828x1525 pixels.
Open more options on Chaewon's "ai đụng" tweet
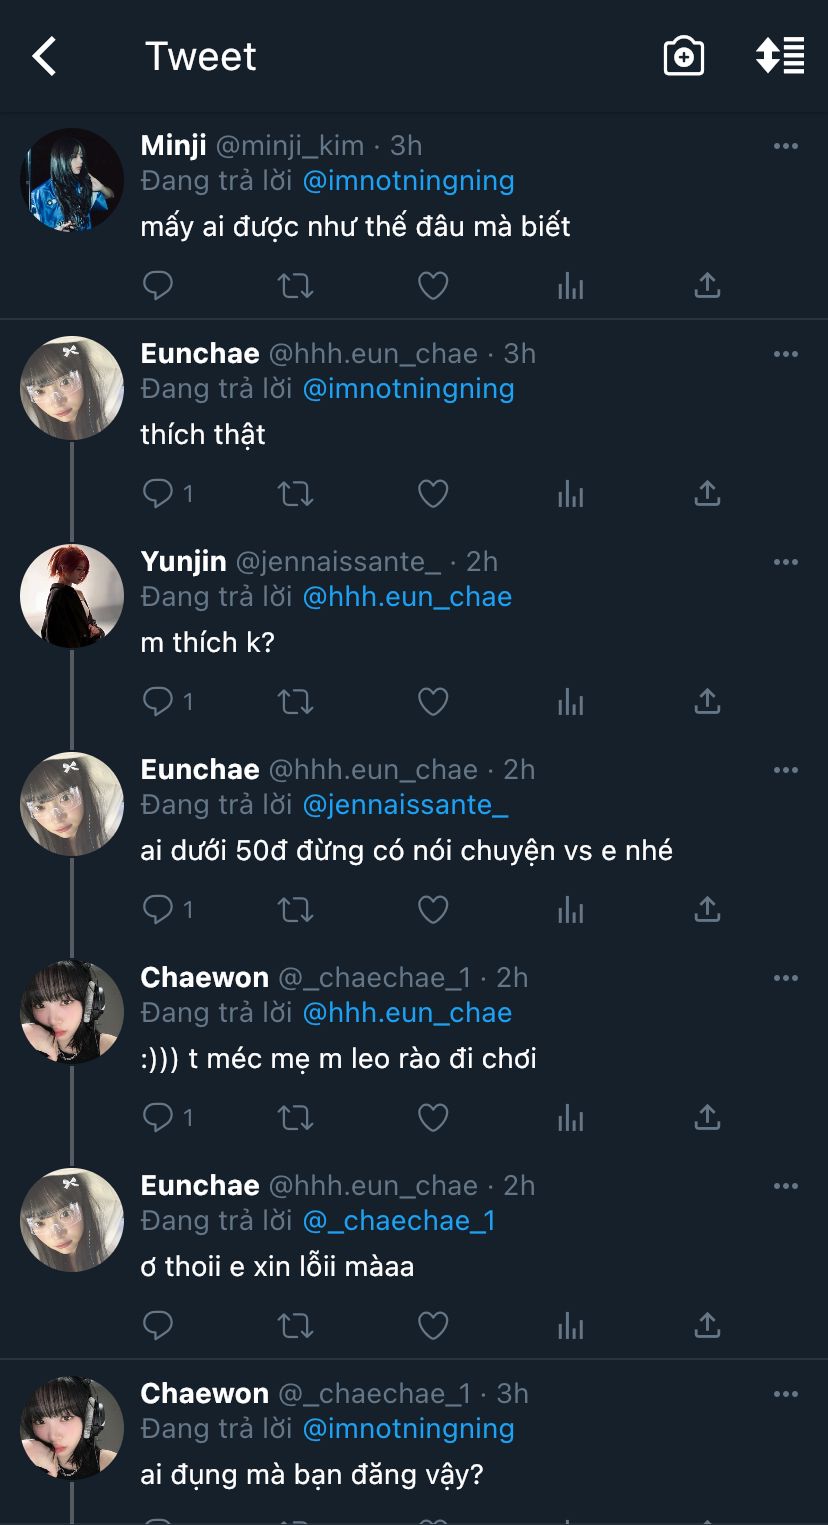(786, 1394)
